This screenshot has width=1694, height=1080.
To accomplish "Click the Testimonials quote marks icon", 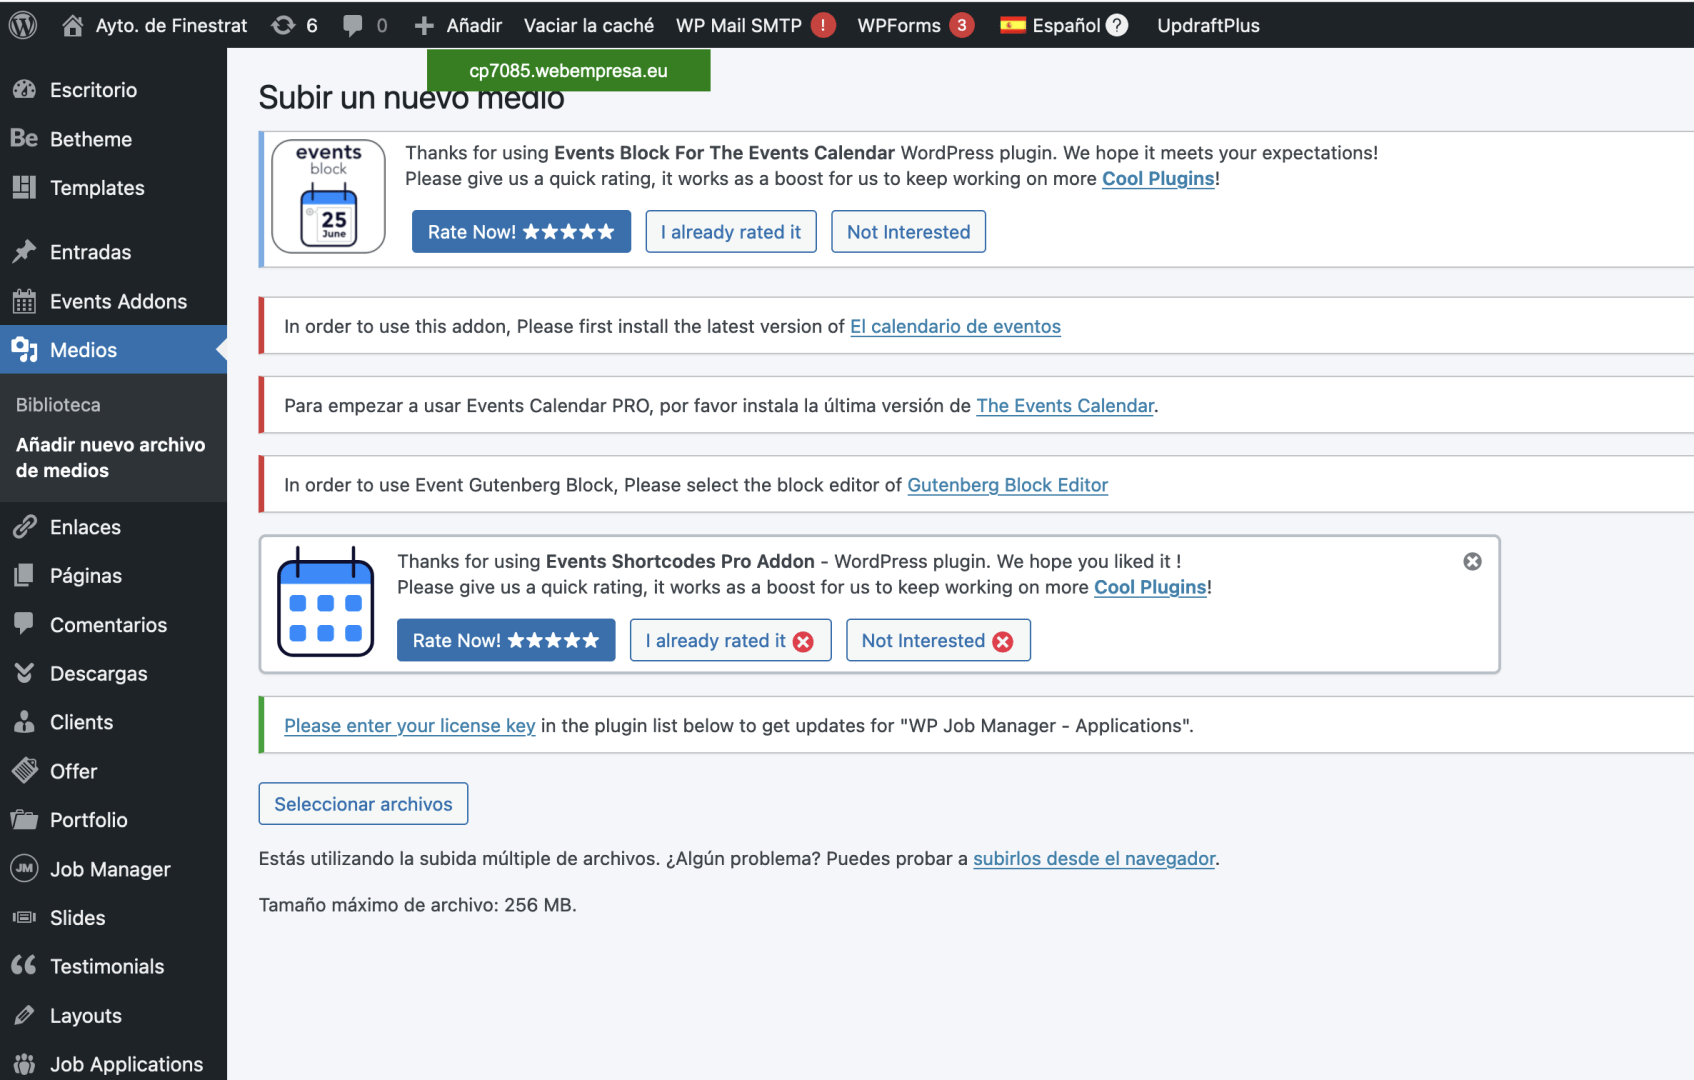I will [24, 965].
